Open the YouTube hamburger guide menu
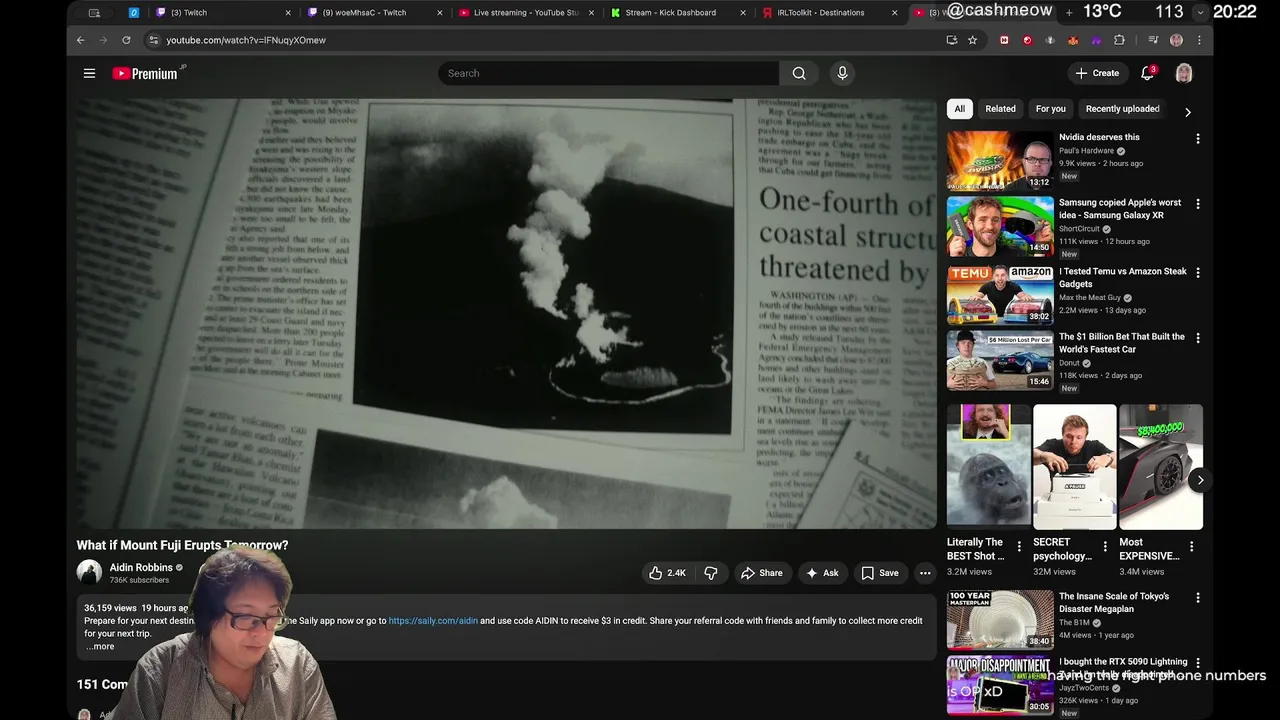1280x720 pixels. pos(89,73)
